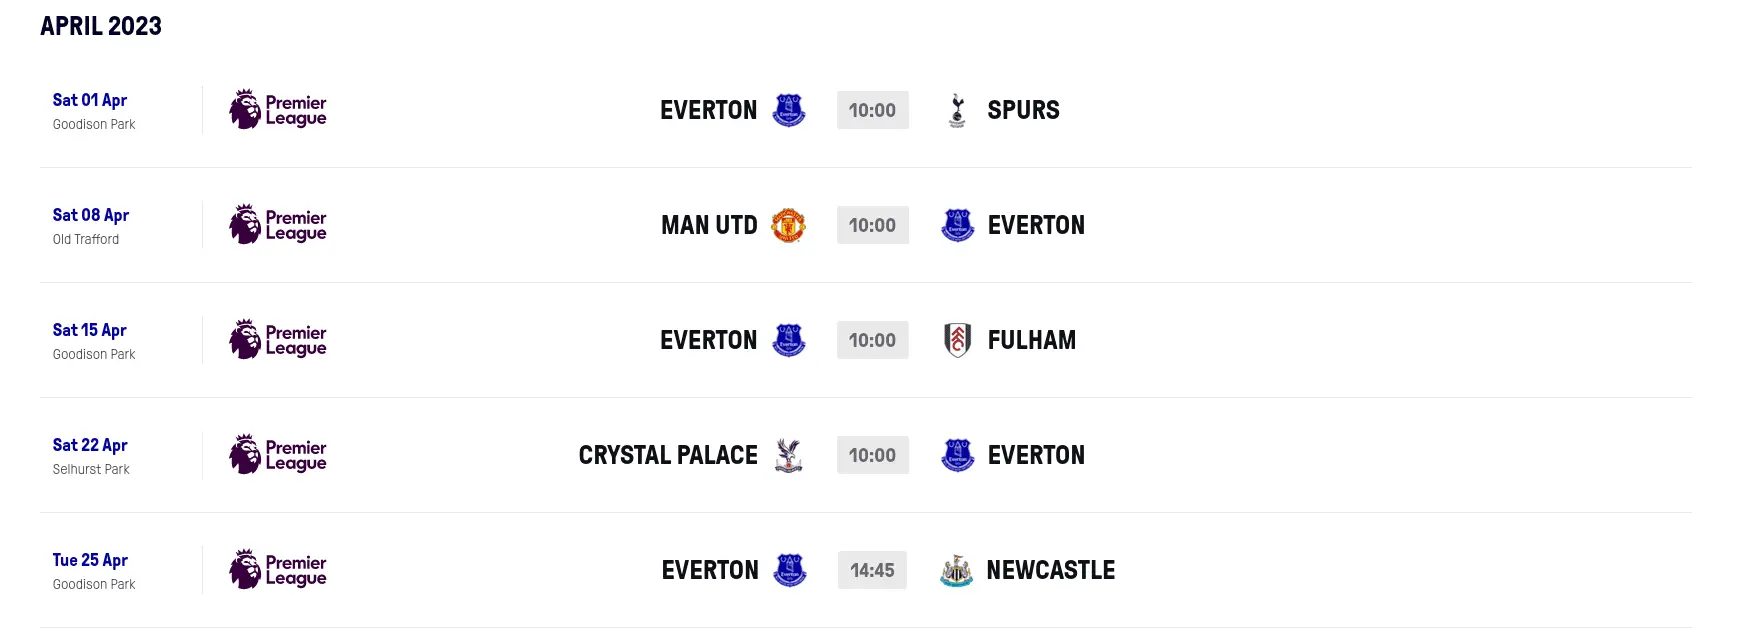Image resolution: width=1746 pixels, height=629 pixels.
Task: Open the Sat 01 Apr fixture date
Action: pyautogui.click(x=90, y=100)
